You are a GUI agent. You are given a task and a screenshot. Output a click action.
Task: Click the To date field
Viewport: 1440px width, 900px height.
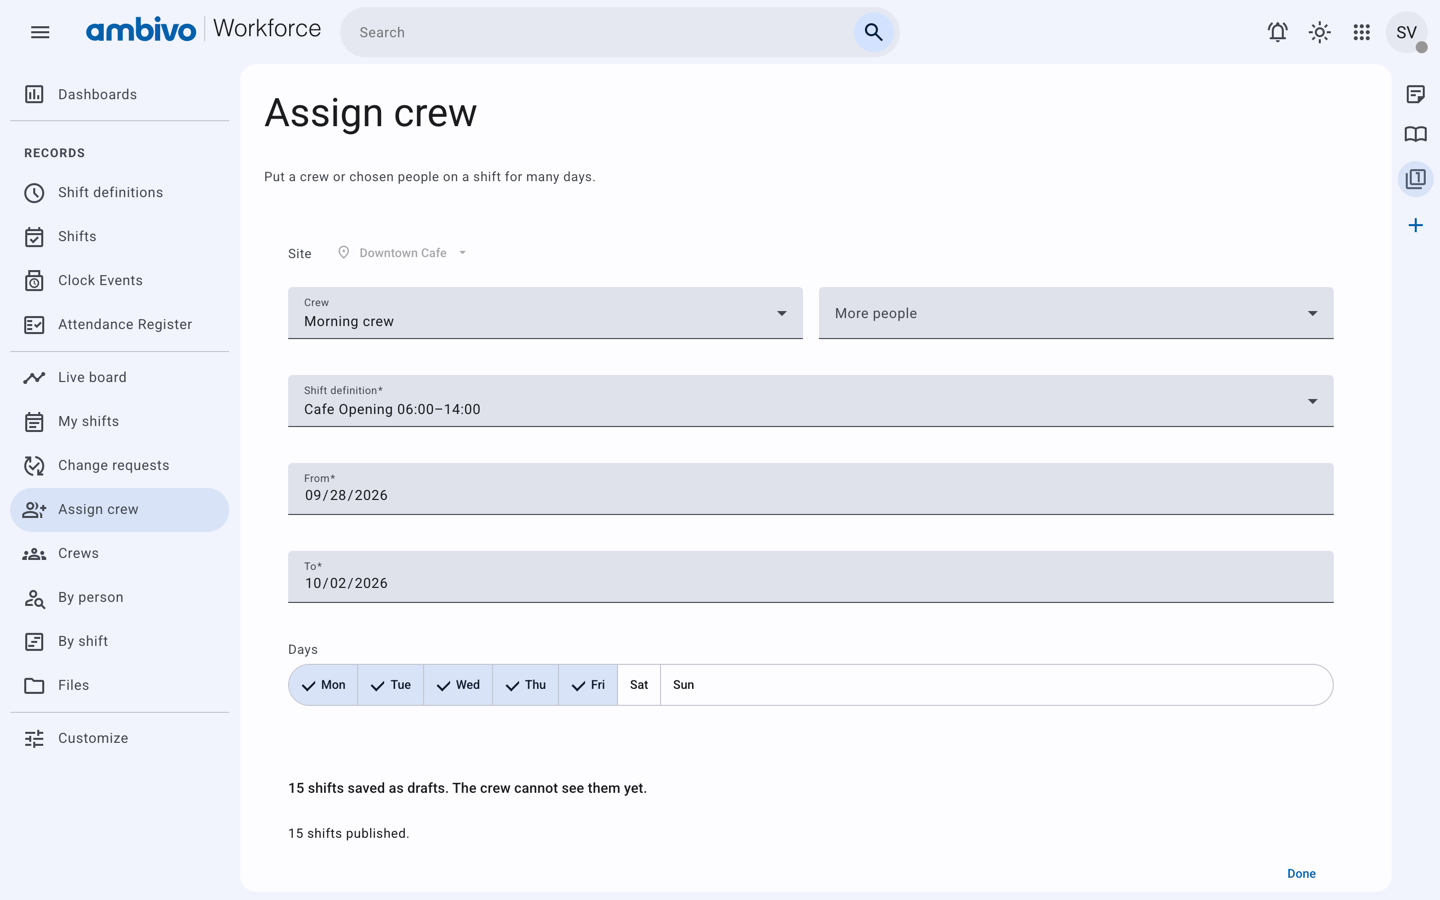[x=811, y=577]
